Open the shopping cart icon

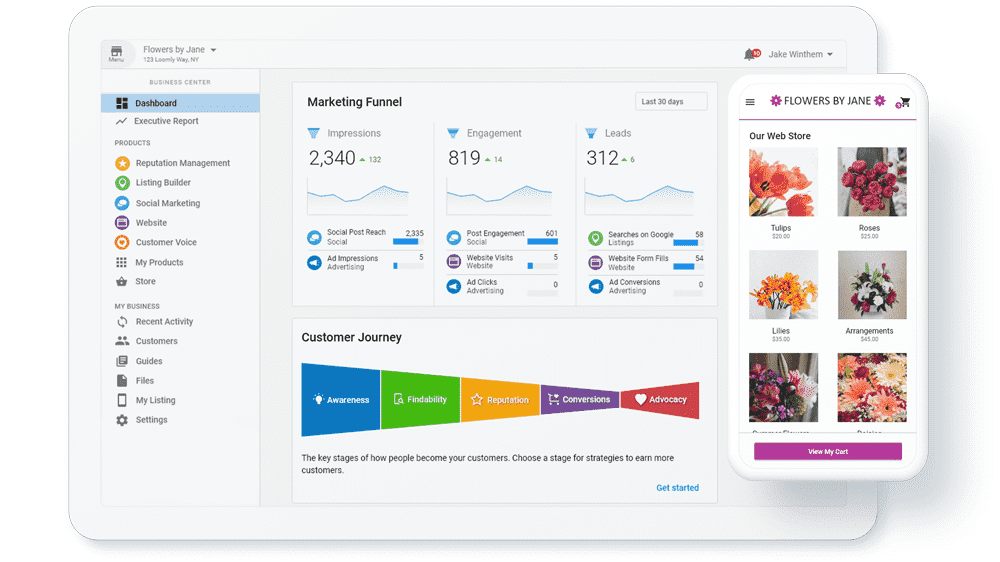pyautogui.click(x=904, y=101)
